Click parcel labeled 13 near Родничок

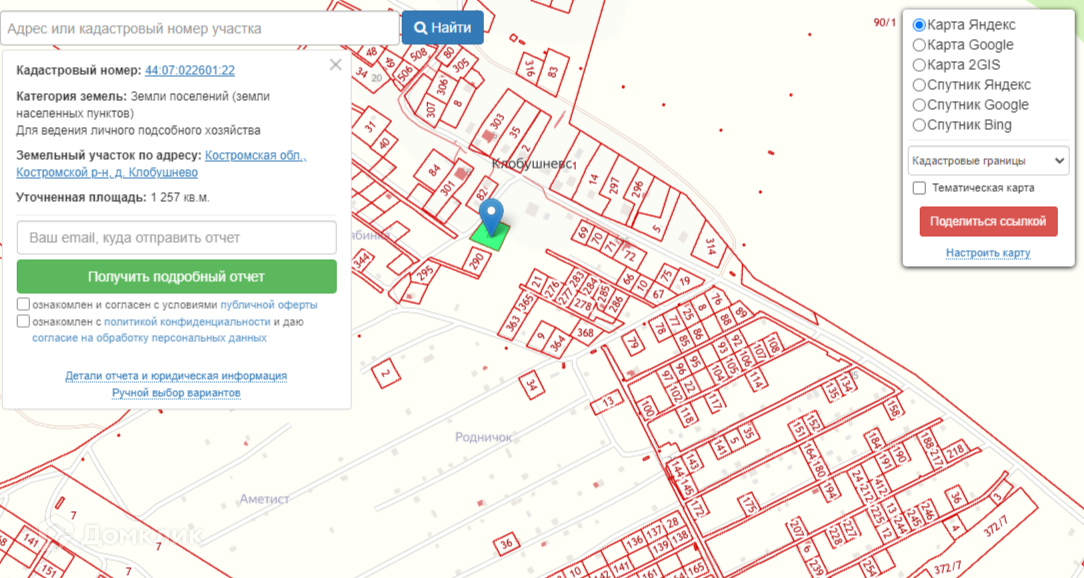[608, 402]
